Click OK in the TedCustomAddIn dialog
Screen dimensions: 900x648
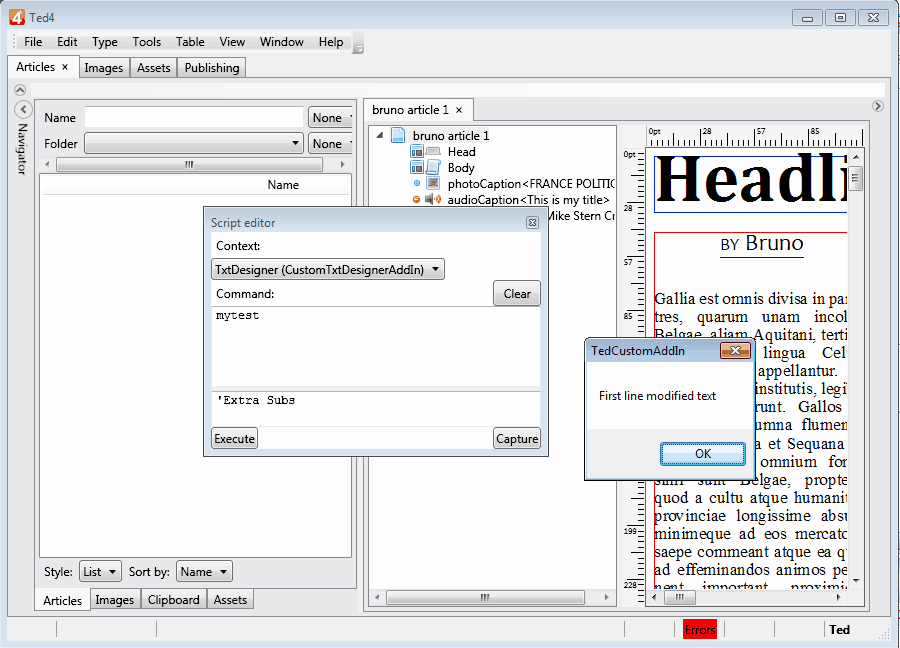click(x=703, y=454)
